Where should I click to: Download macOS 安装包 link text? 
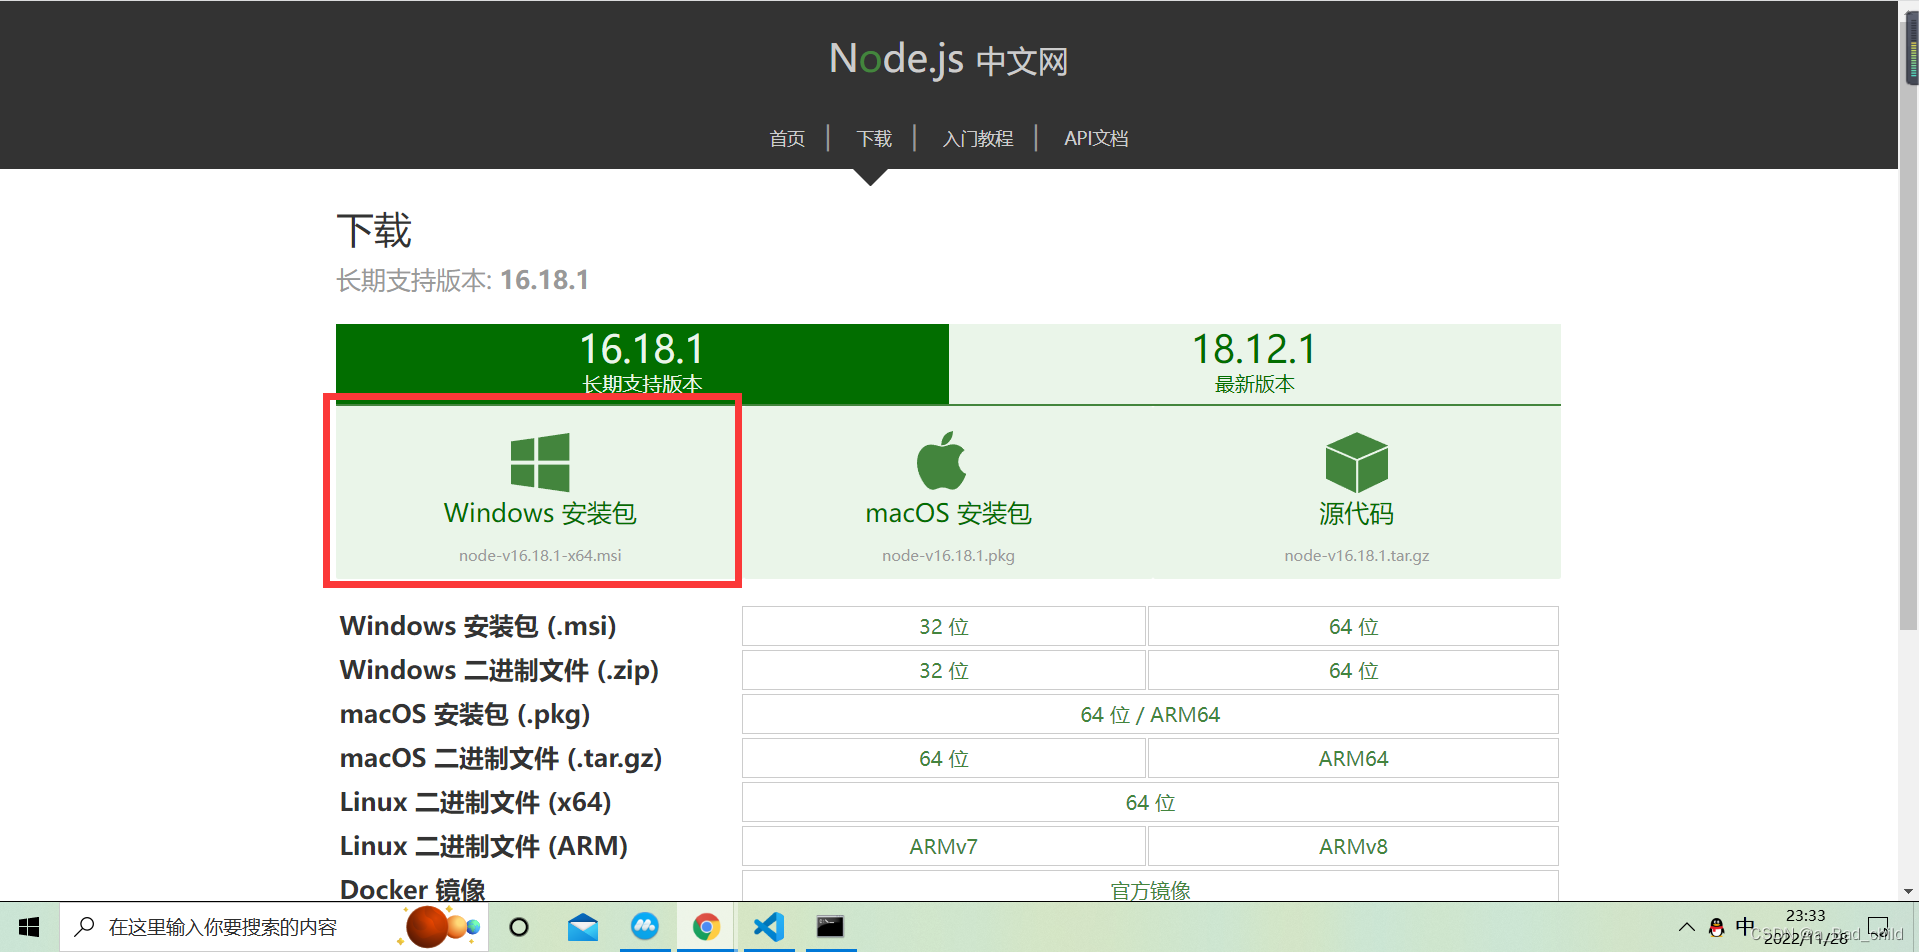948,513
